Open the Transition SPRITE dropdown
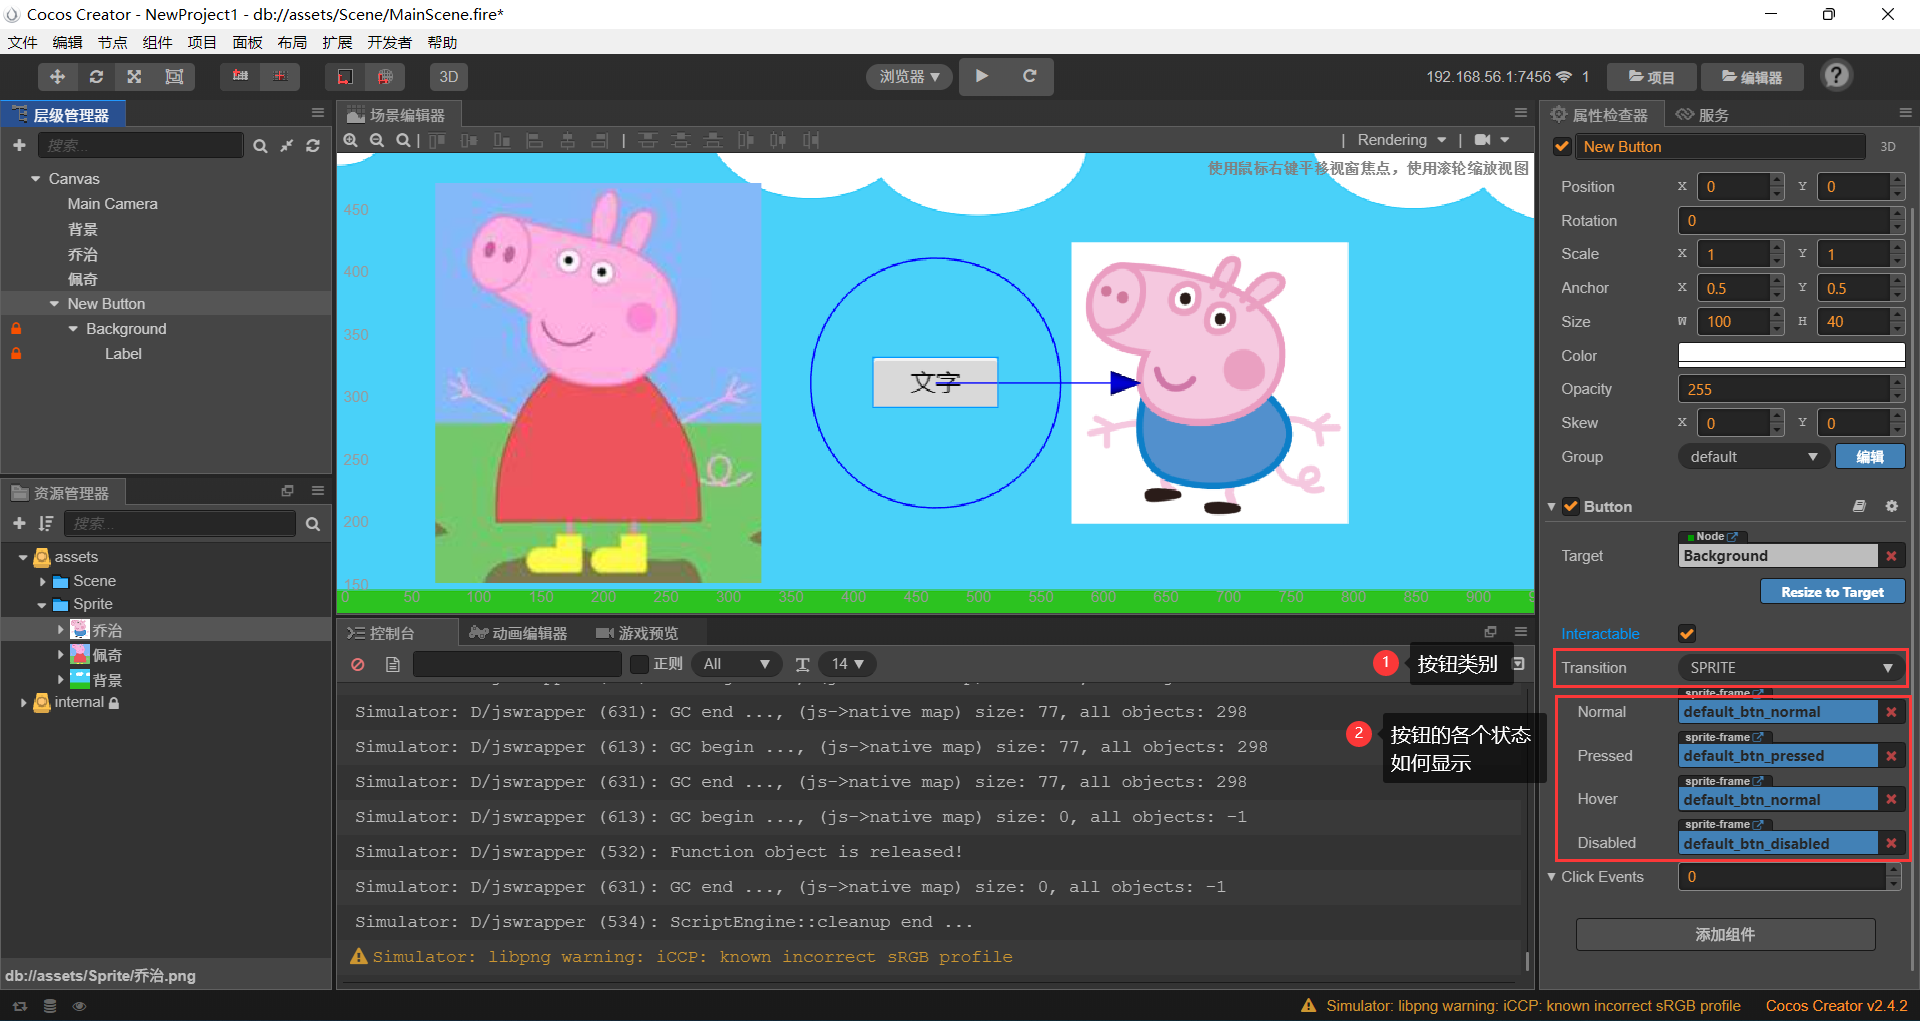1920x1021 pixels. click(1790, 668)
